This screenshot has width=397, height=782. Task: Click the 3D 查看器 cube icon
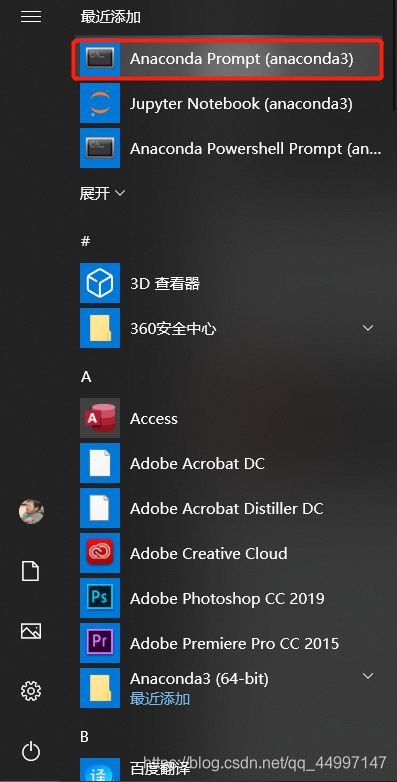(x=100, y=283)
